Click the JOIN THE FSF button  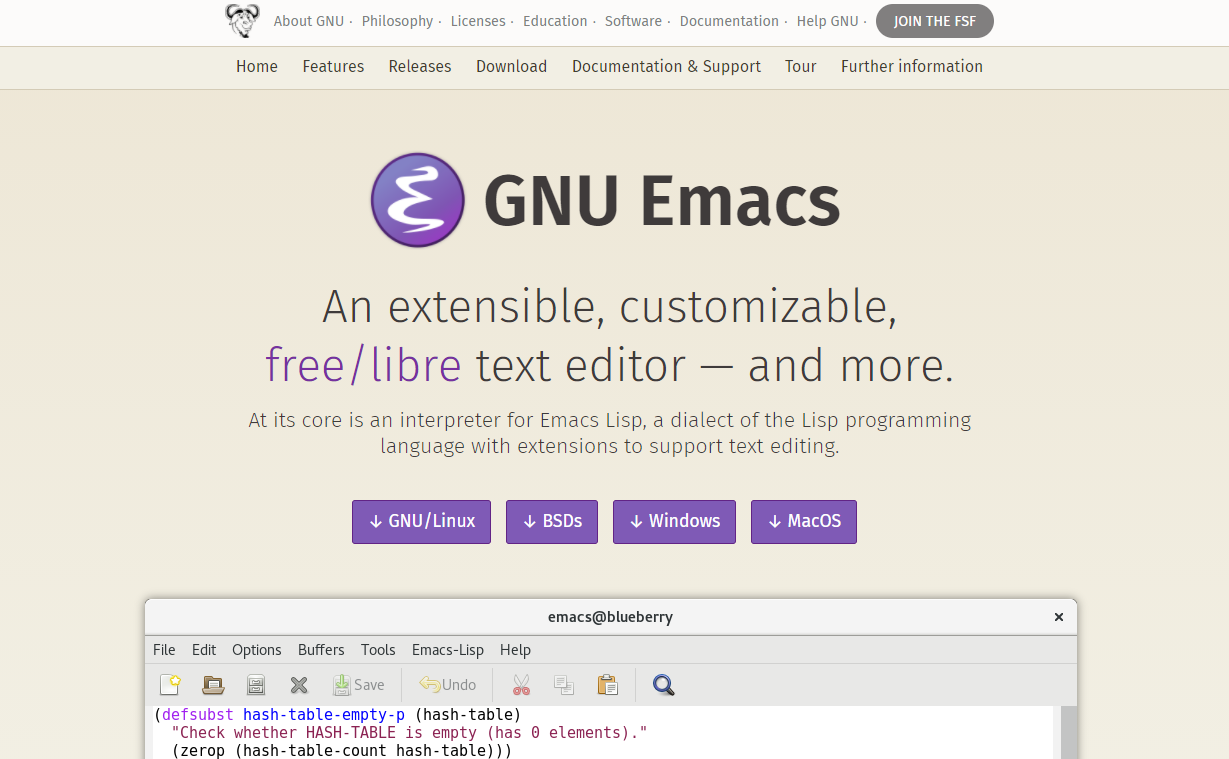[x=935, y=21]
